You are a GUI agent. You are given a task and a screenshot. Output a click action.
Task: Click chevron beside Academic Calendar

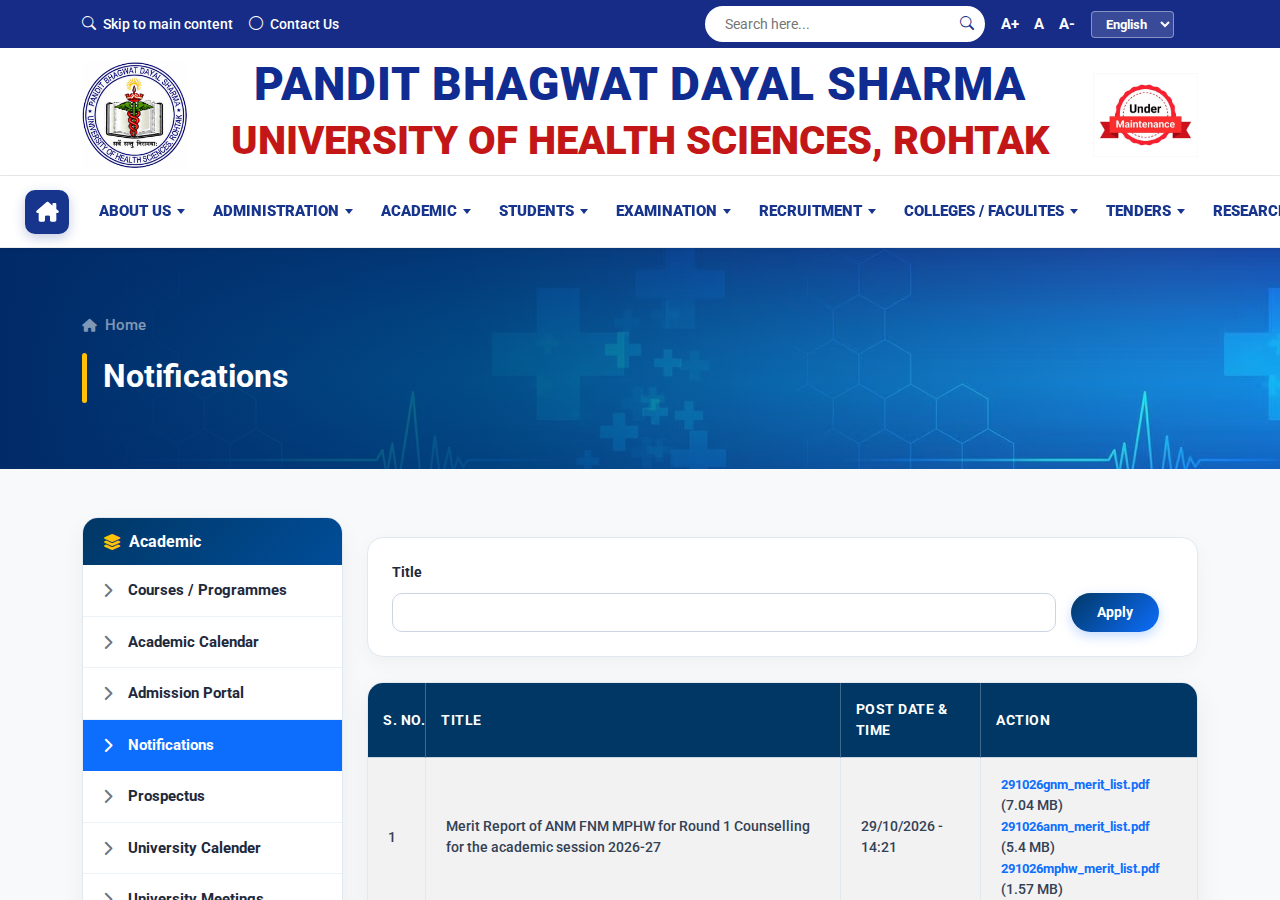coord(108,642)
